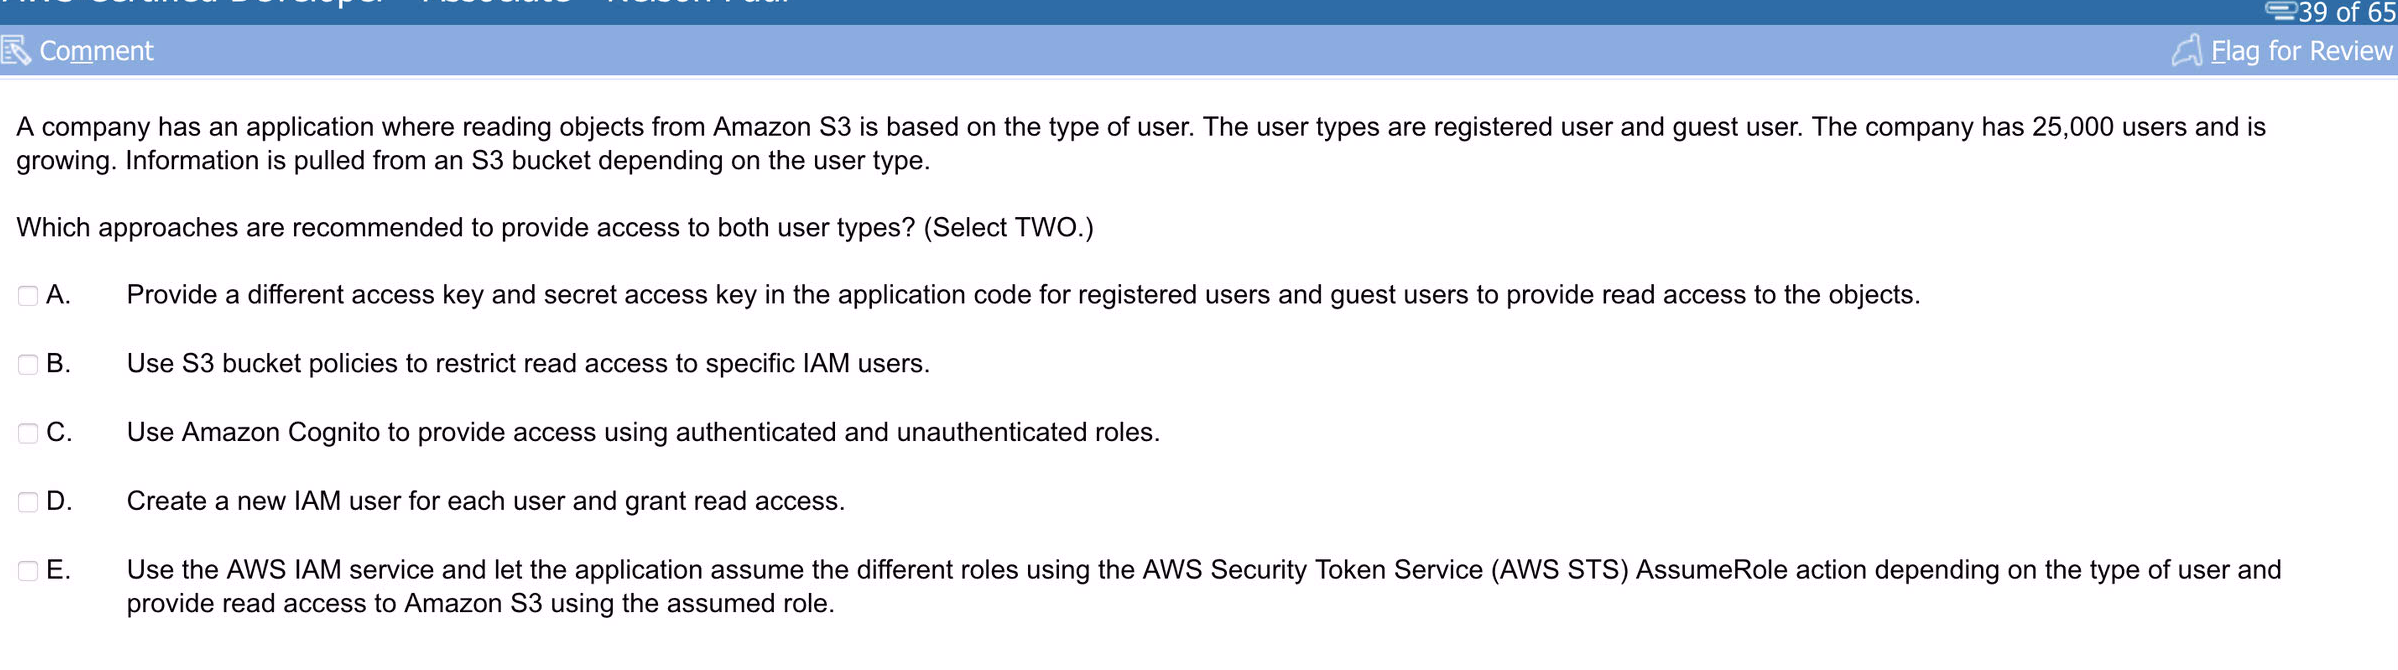Screen dimensions: 2398x670
Task: Enable the checkbox for option E
Action: point(27,571)
